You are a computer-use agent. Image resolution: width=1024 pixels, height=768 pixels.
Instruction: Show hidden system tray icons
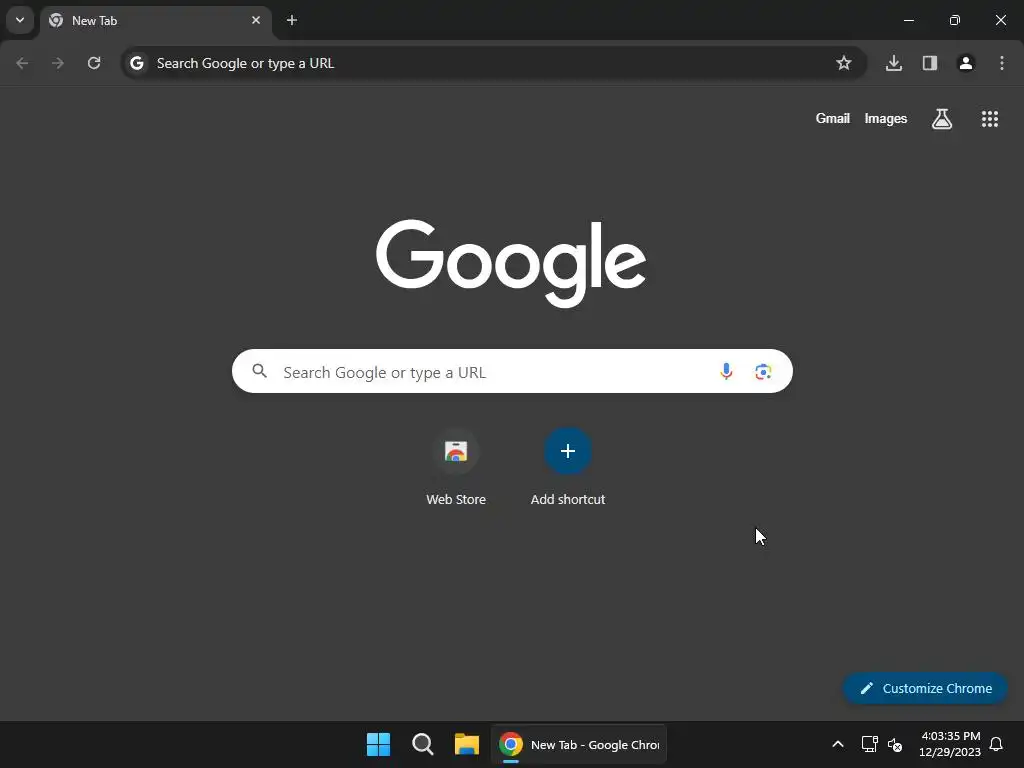(838, 744)
